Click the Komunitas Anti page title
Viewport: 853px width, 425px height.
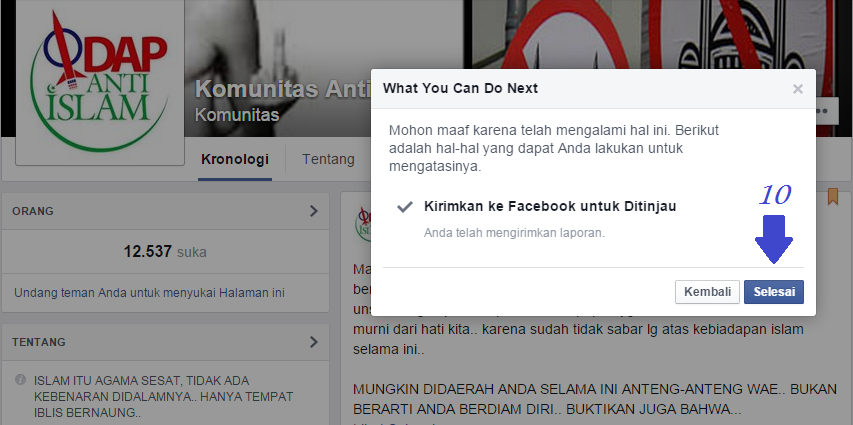point(283,89)
